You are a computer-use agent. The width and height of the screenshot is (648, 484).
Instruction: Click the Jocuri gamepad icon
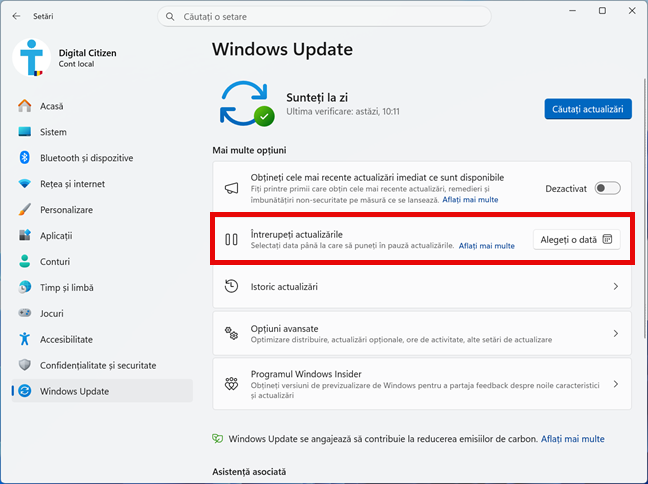[x=25, y=313]
